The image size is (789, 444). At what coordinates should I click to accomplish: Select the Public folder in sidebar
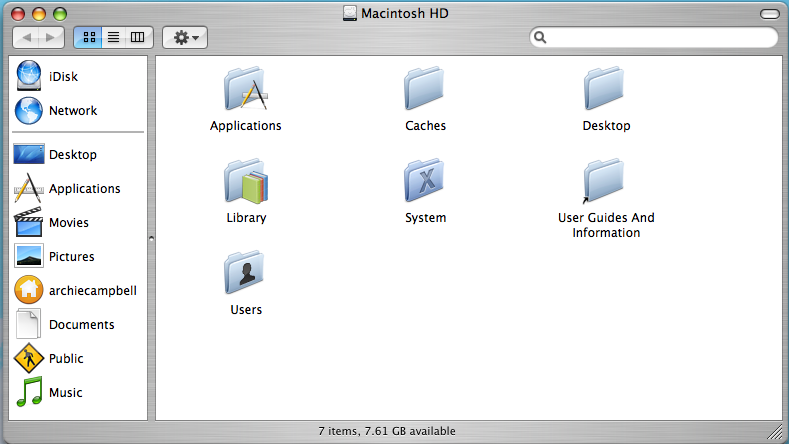pyautogui.click(x=48, y=358)
